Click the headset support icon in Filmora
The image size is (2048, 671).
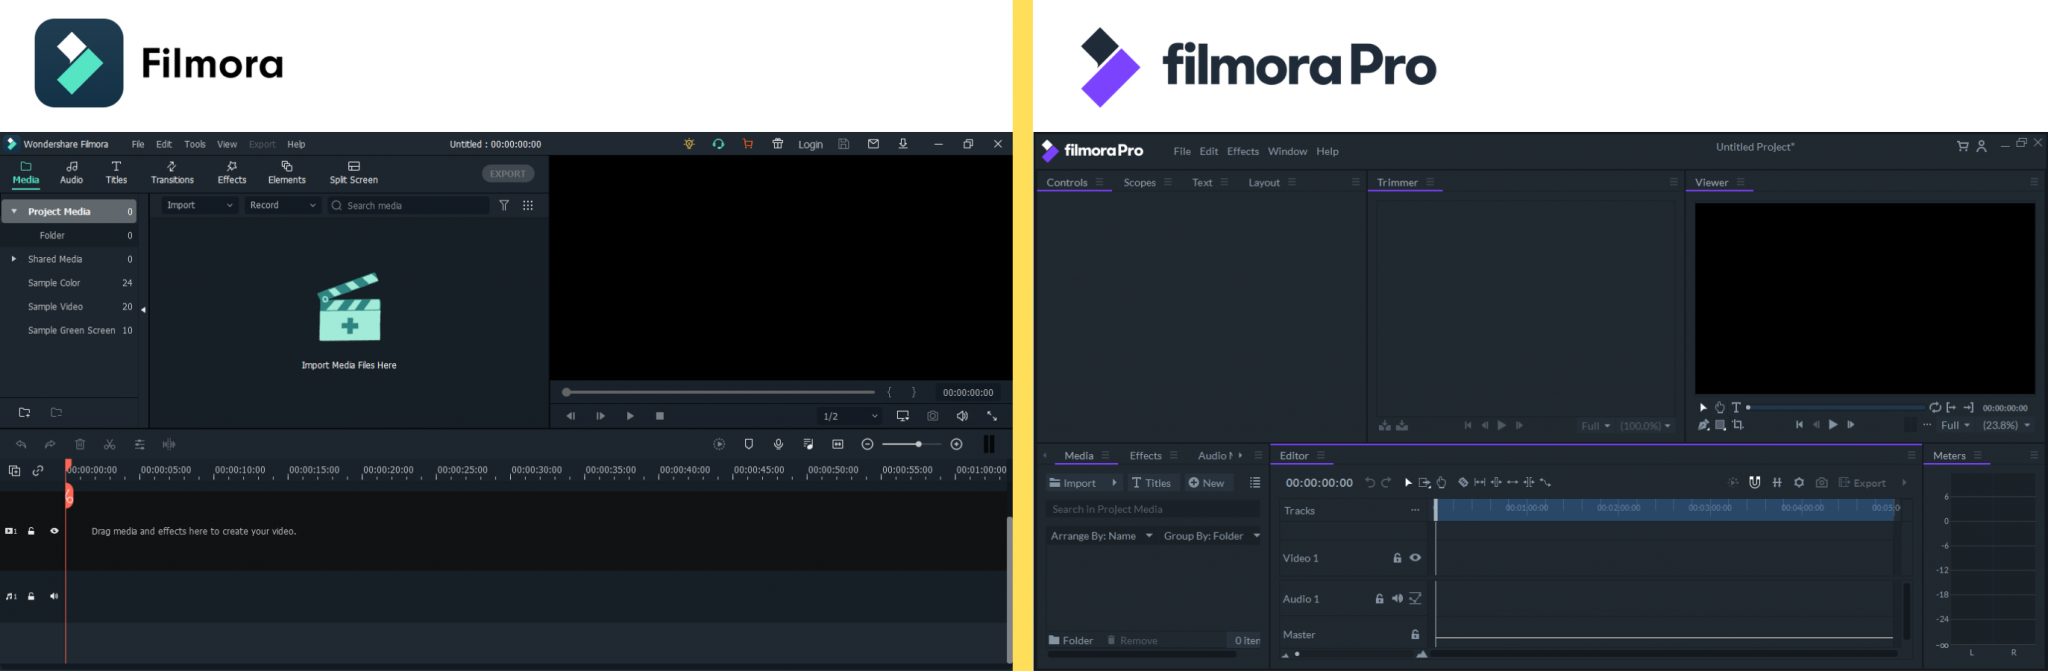(718, 144)
